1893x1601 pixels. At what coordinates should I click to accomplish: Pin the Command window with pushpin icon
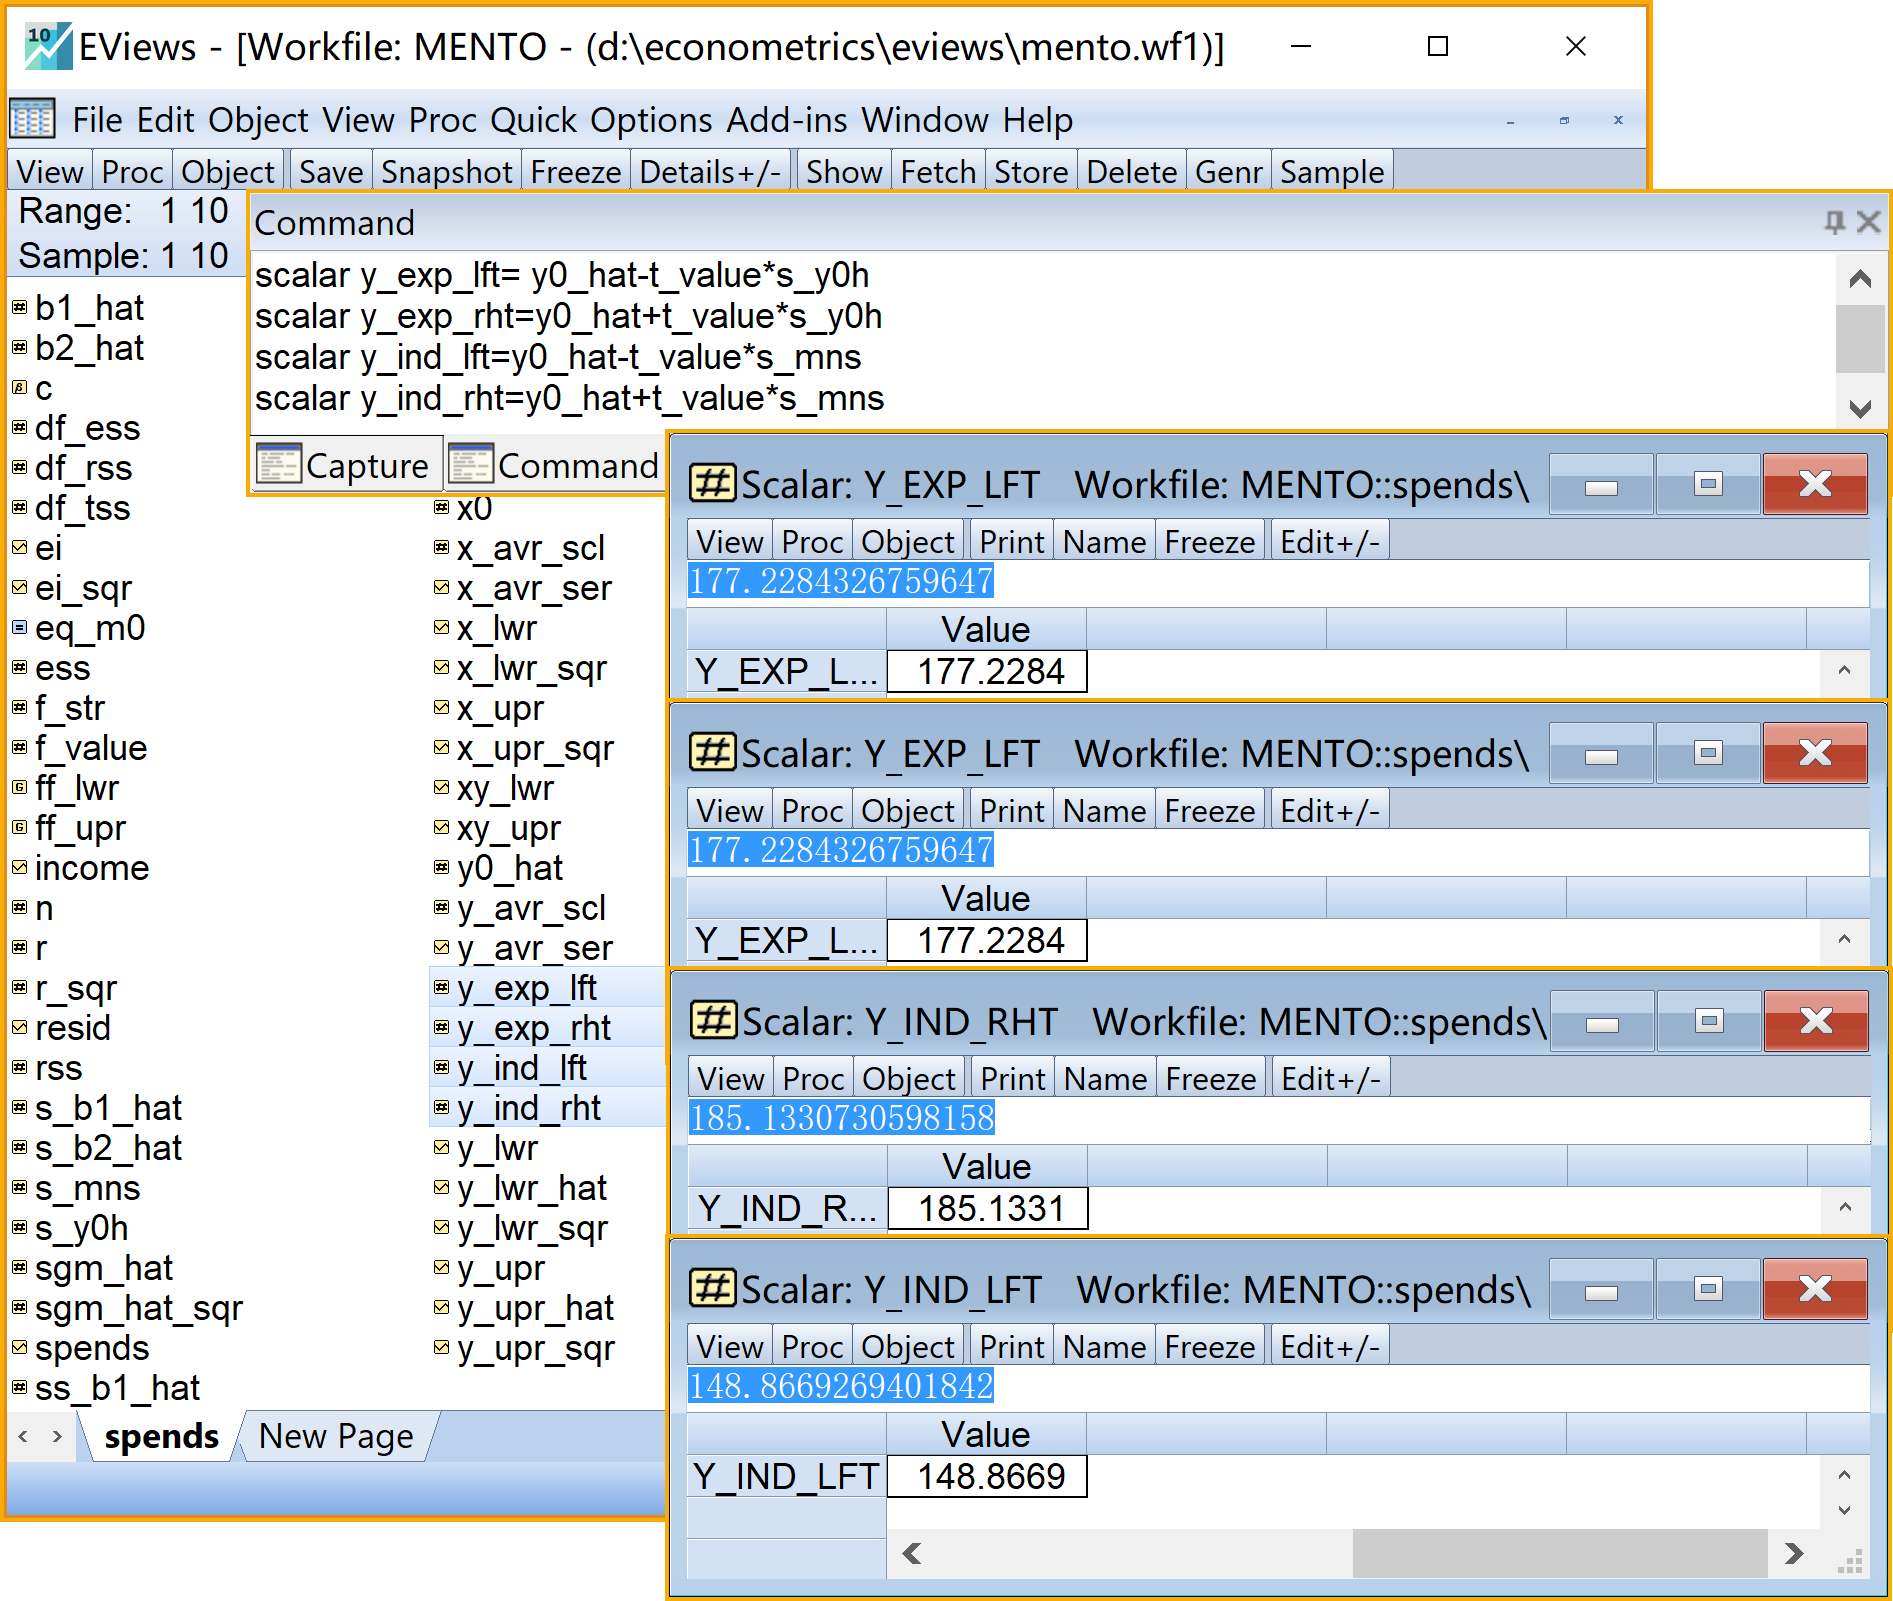point(1834,222)
